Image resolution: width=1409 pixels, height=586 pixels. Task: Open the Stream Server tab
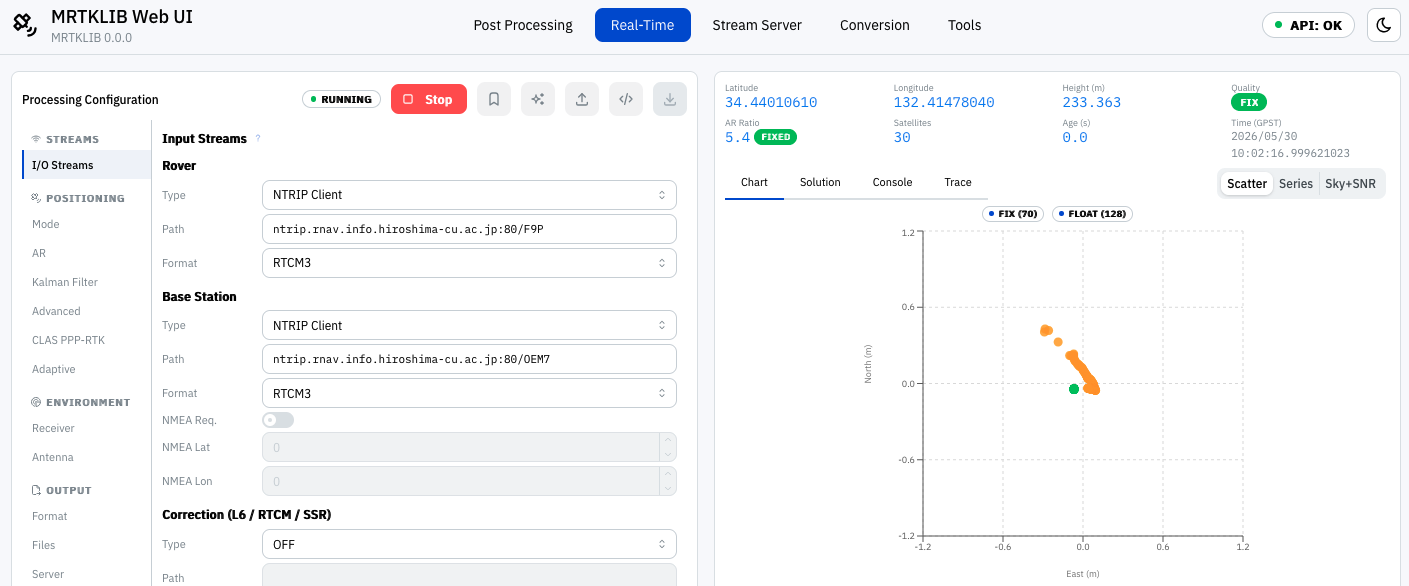[757, 25]
